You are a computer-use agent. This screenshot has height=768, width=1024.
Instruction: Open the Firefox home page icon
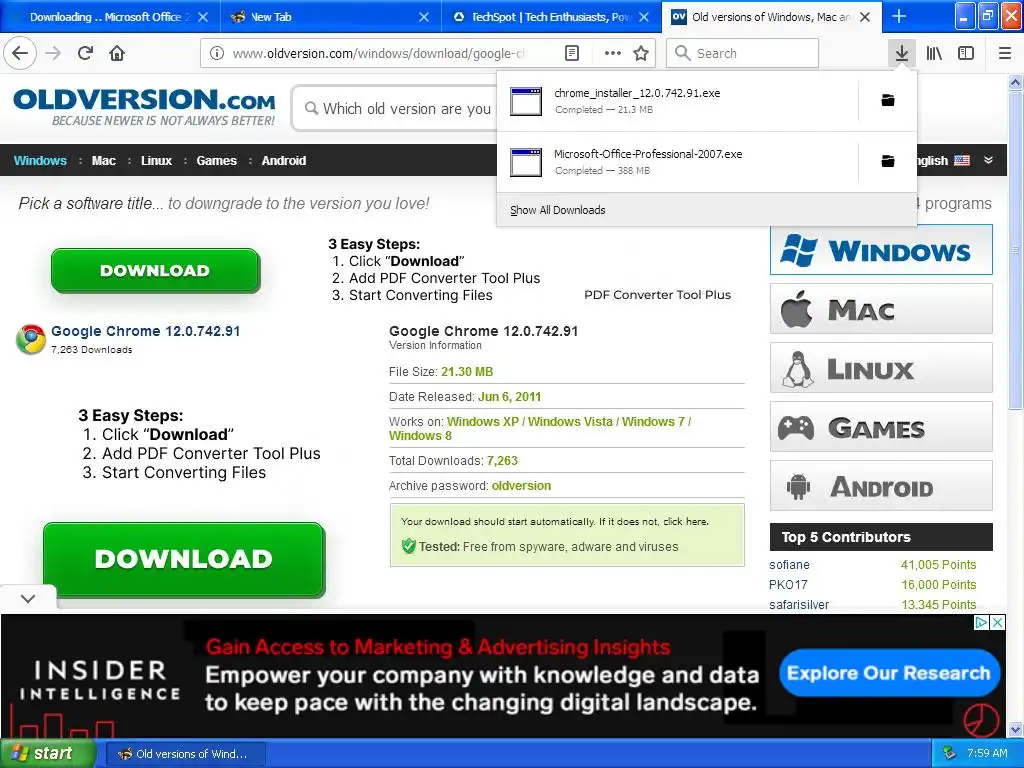[117, 53]
